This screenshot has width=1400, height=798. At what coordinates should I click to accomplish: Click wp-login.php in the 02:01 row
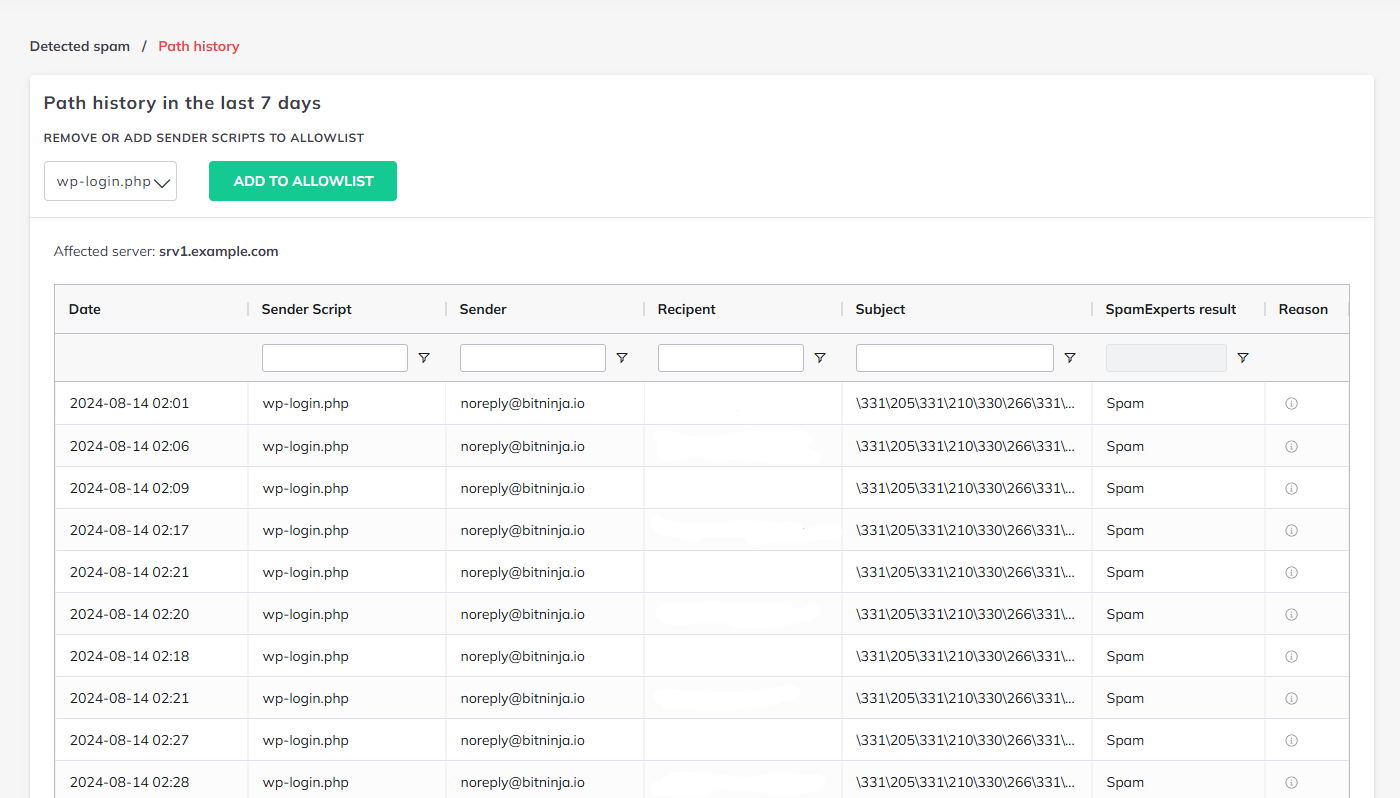pos(306,404)
